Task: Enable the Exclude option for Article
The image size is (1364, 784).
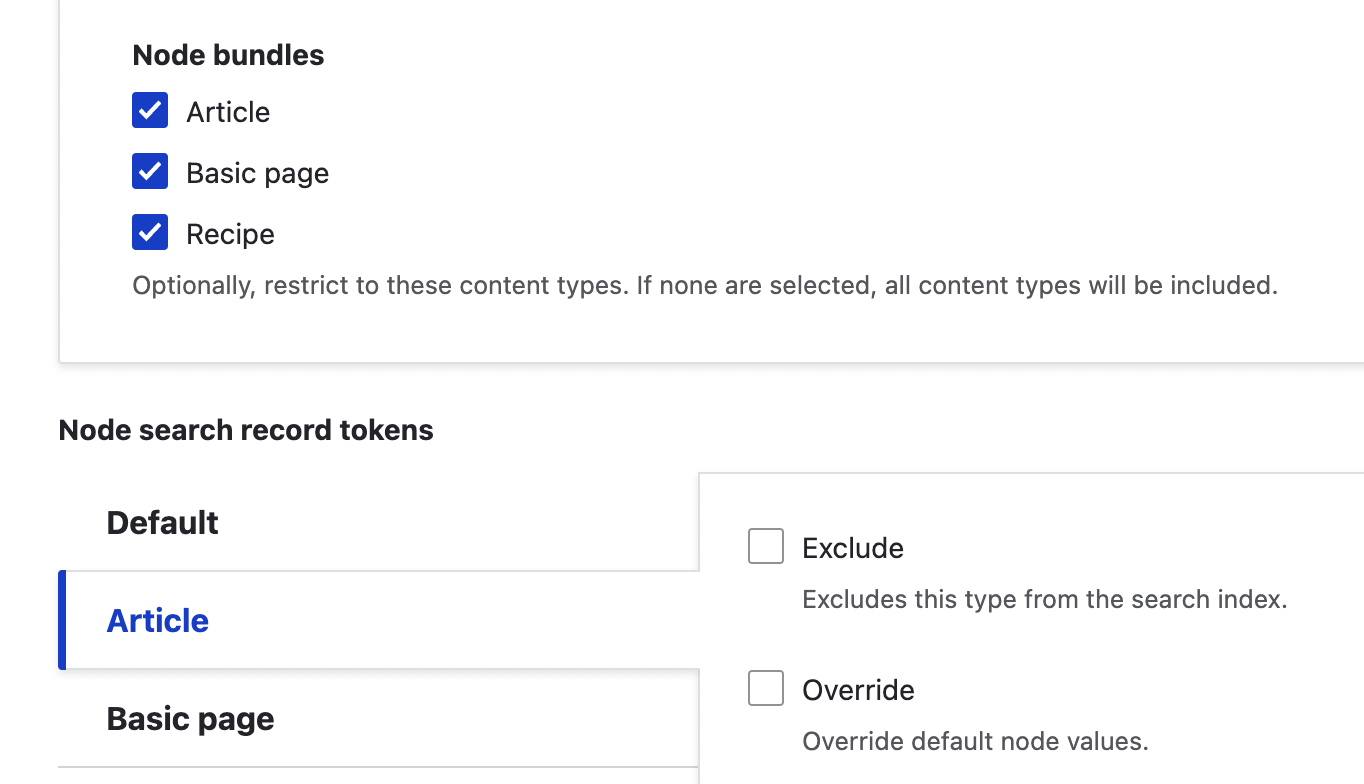Action: [765, 546]
